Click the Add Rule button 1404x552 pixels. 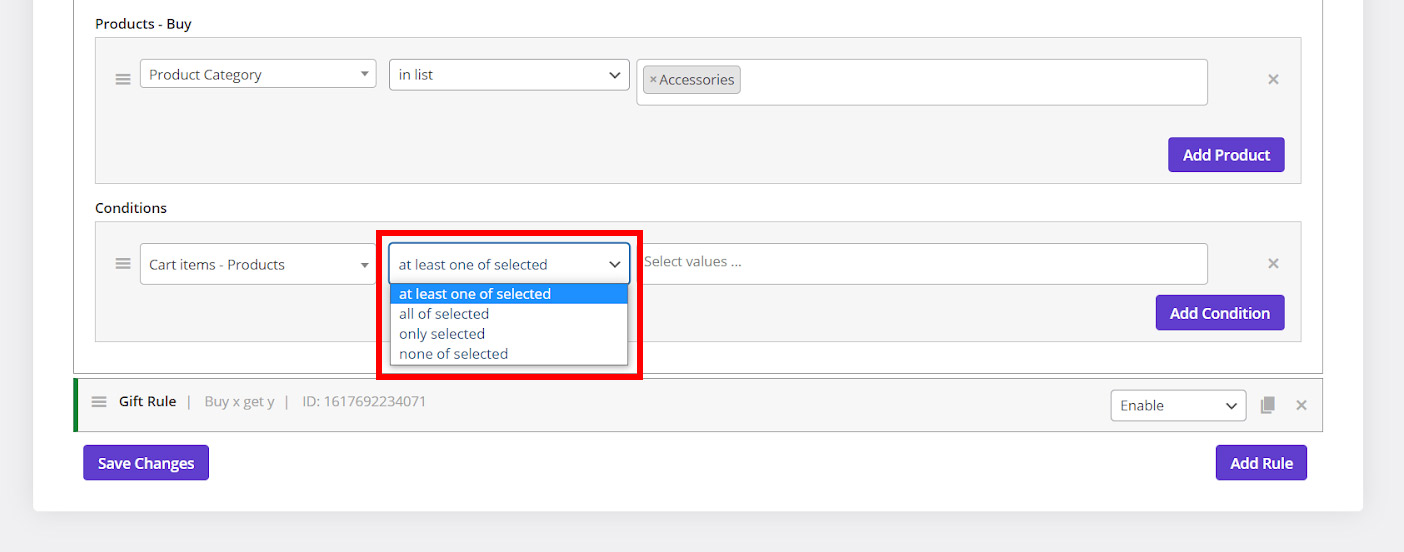1261,463
